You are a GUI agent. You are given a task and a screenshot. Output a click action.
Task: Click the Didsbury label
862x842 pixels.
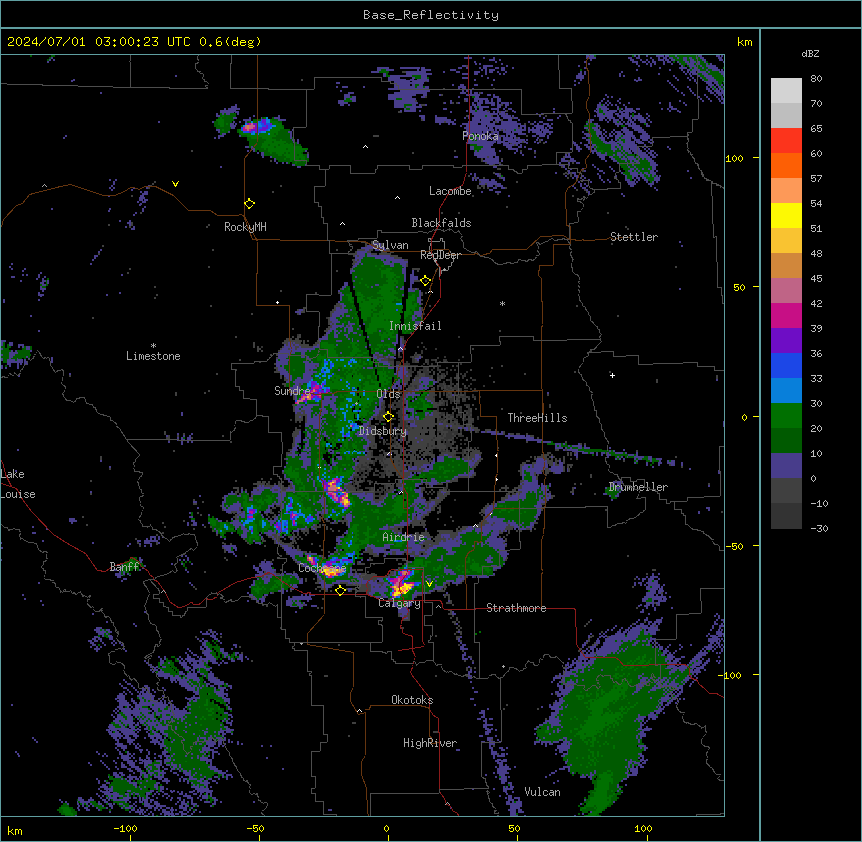(382, 431)
